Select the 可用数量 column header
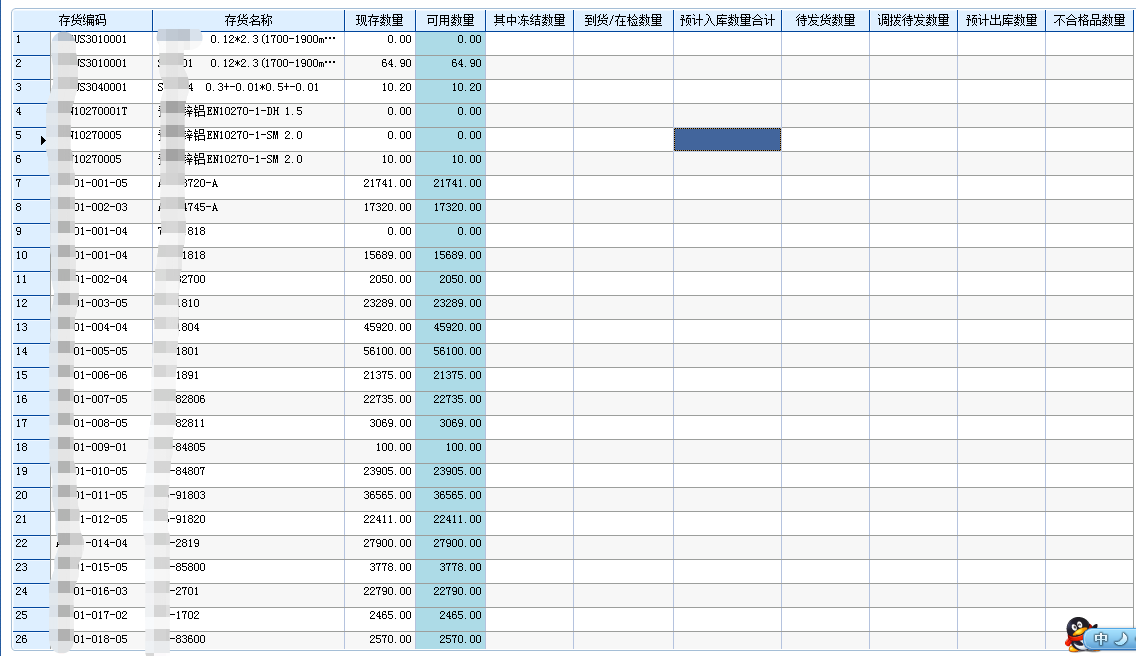Viewport: 1136px width, 656px height. (450, 20)
